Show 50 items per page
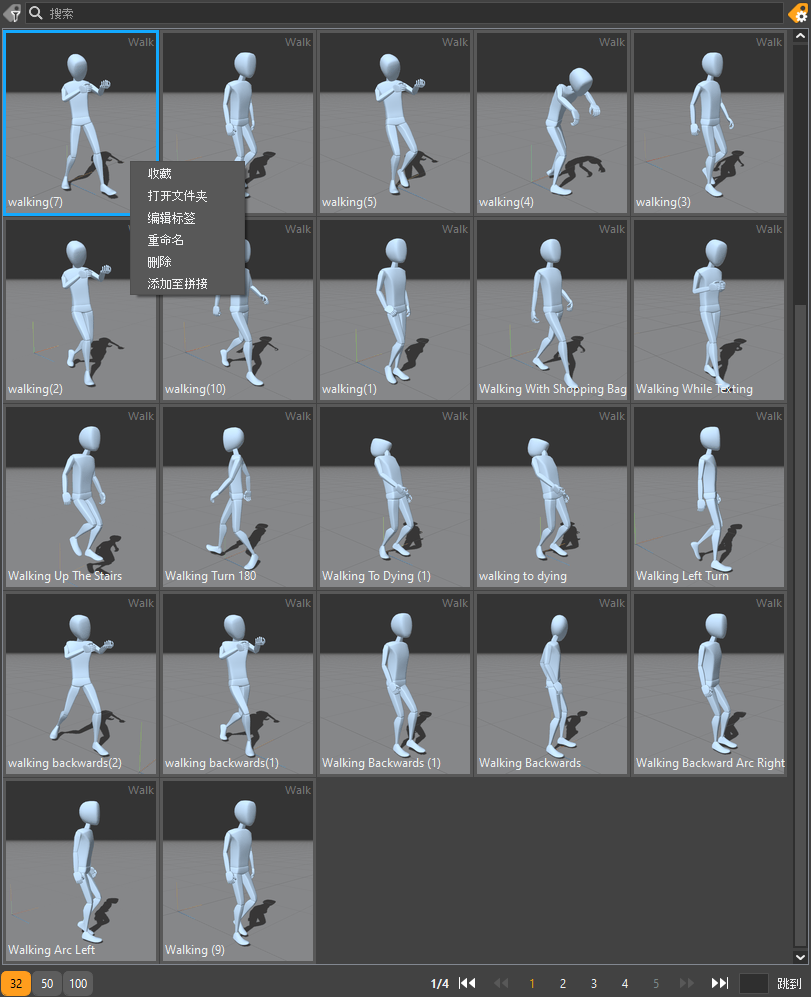Viewport: 811px width, 997px height. click(47, 984)
